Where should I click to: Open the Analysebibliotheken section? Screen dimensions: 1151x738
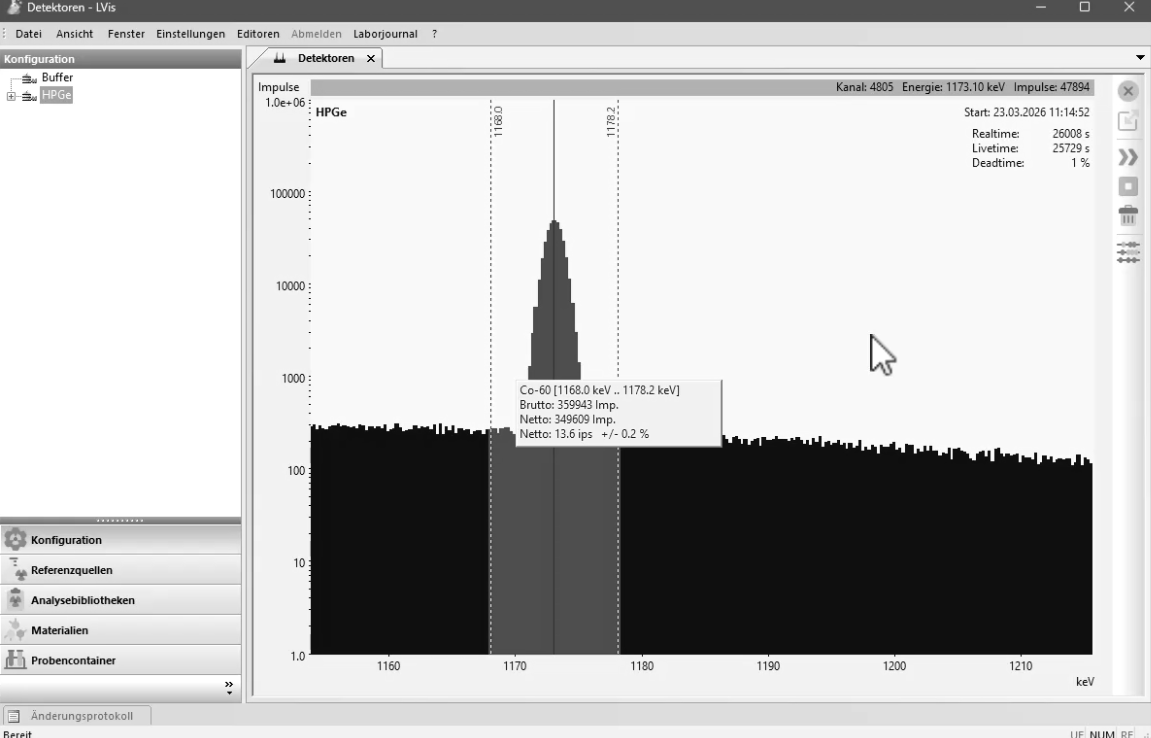point(83,600)
